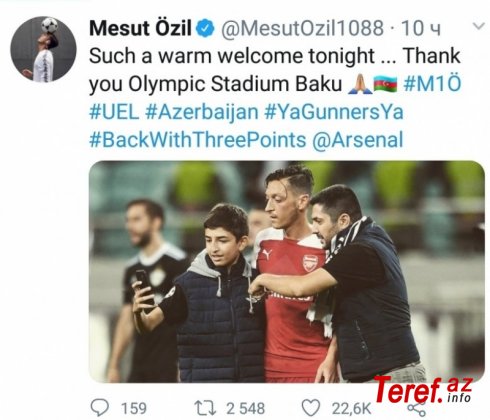Click the blue verified badge
490x420 pixels.
[205, 28]
